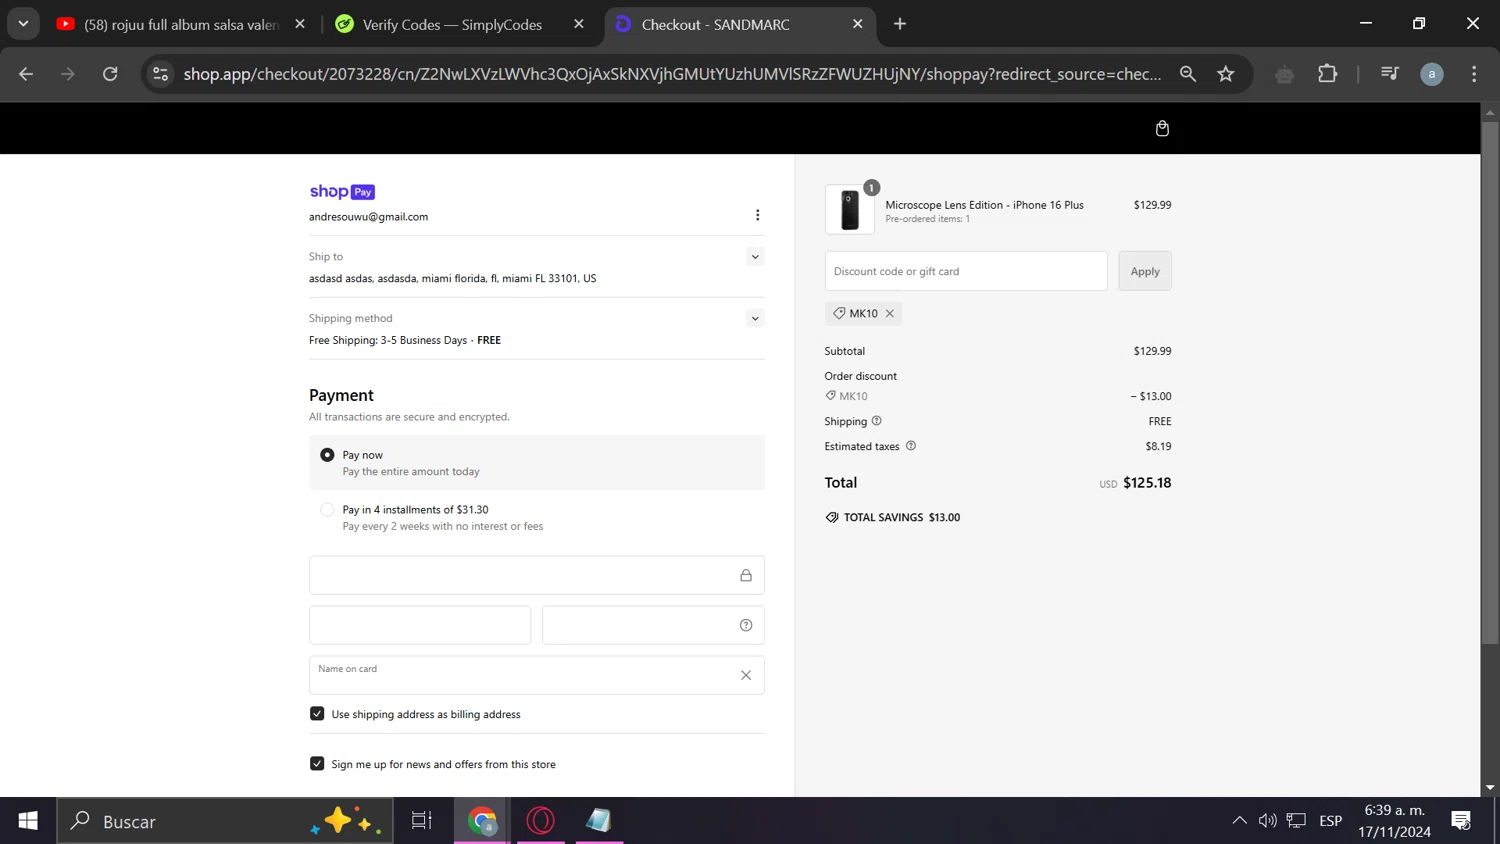
Task: Click the security code input field
Action: coord(653,625)
